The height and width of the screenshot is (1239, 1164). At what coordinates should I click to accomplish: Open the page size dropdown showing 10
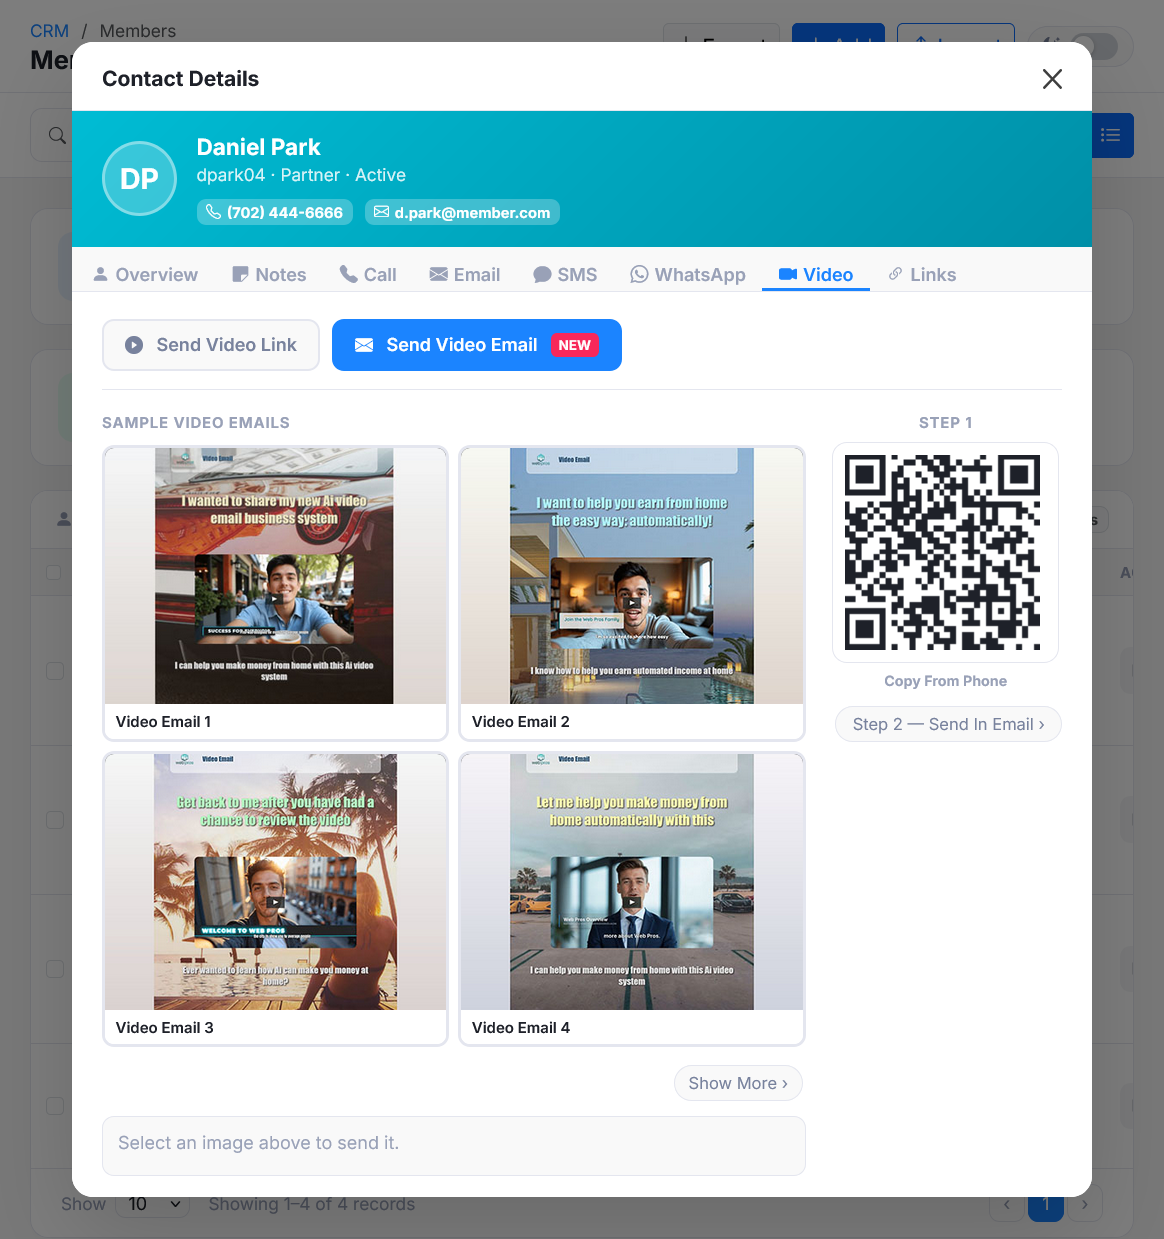(153, 1204)
